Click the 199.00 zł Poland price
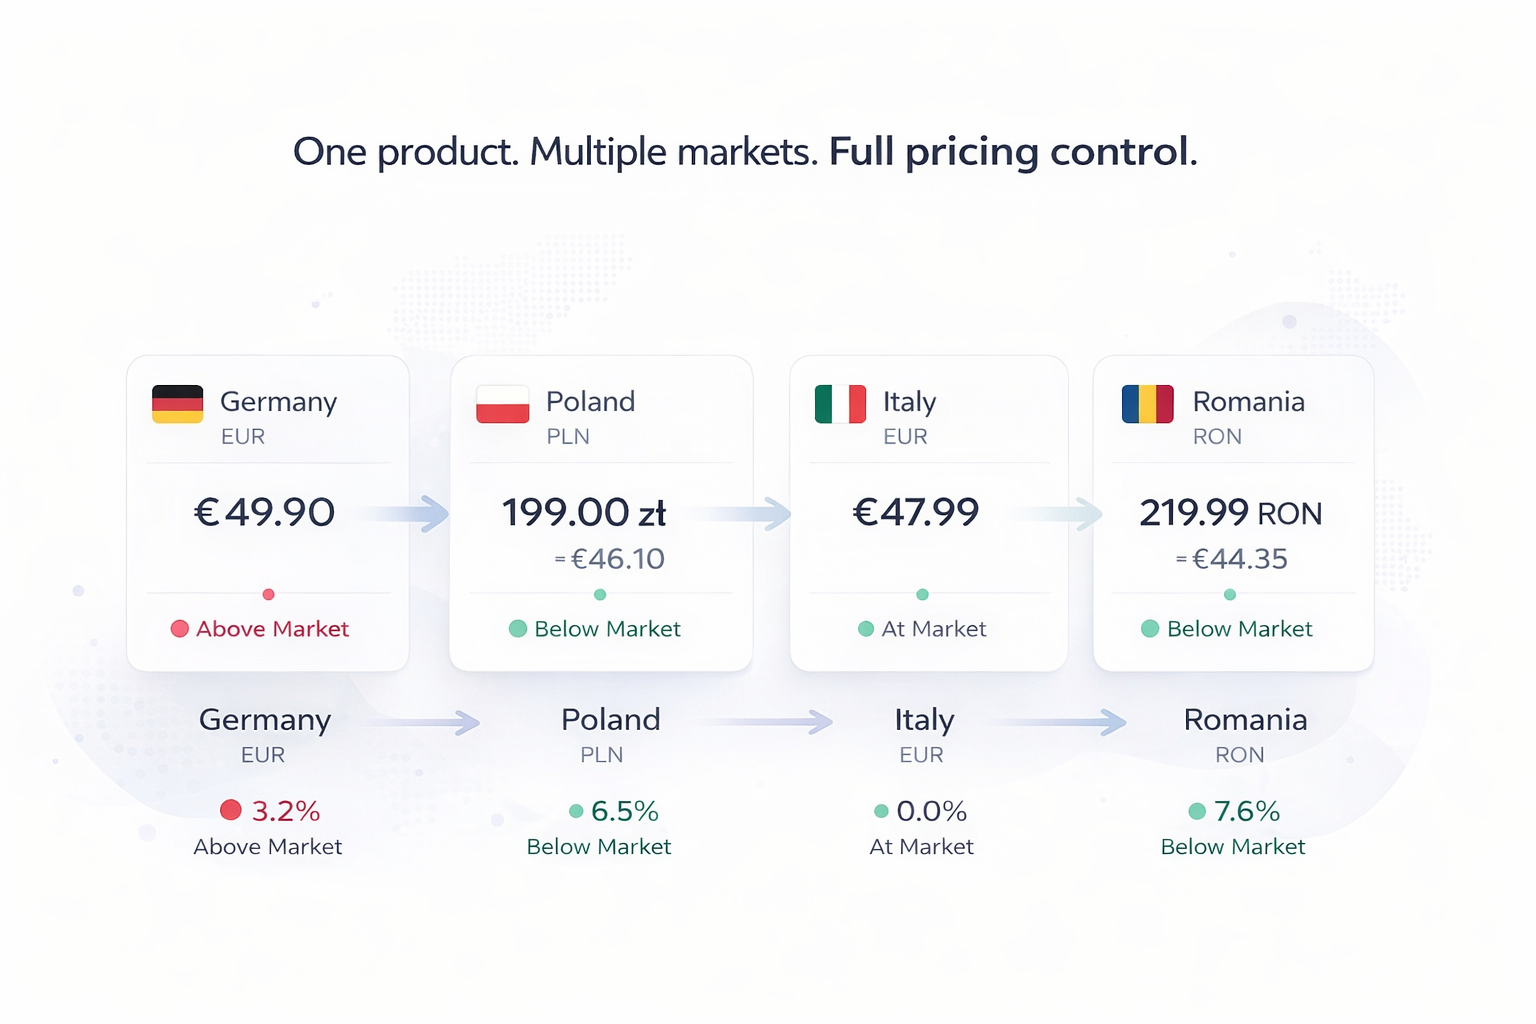Screen dimensions: 1536x1024 (584, 513)
